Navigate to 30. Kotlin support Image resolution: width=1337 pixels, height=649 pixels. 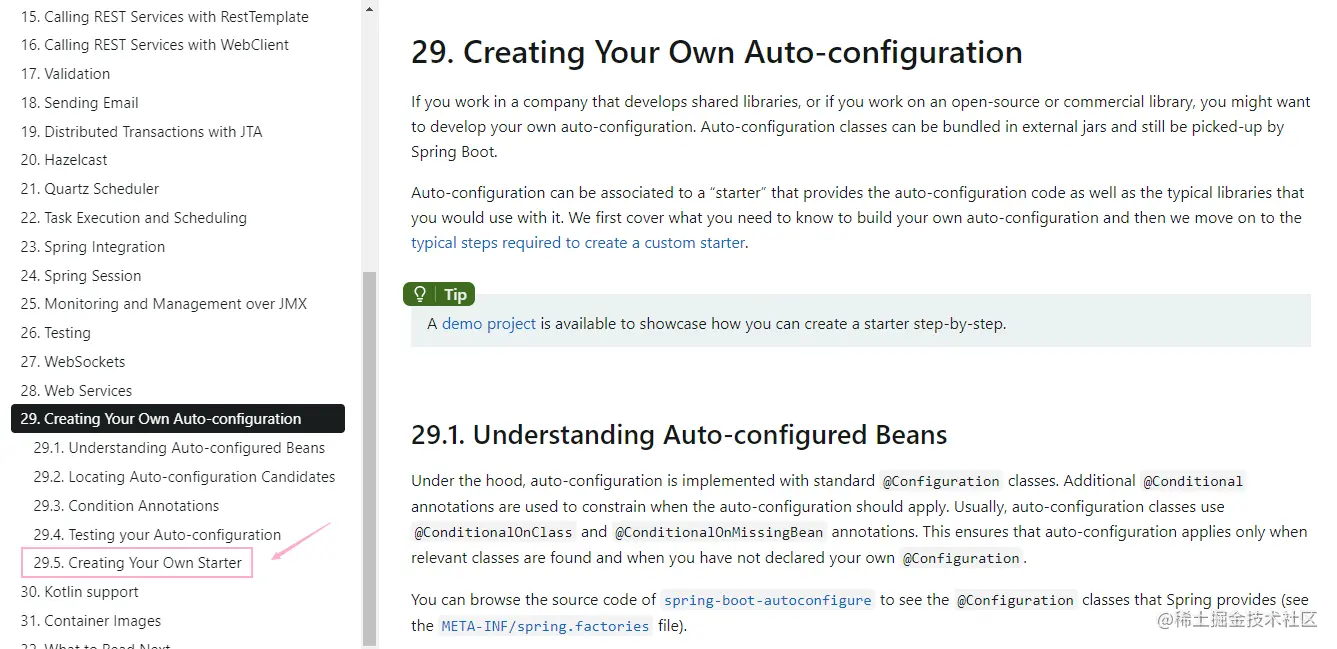point(79,592)
